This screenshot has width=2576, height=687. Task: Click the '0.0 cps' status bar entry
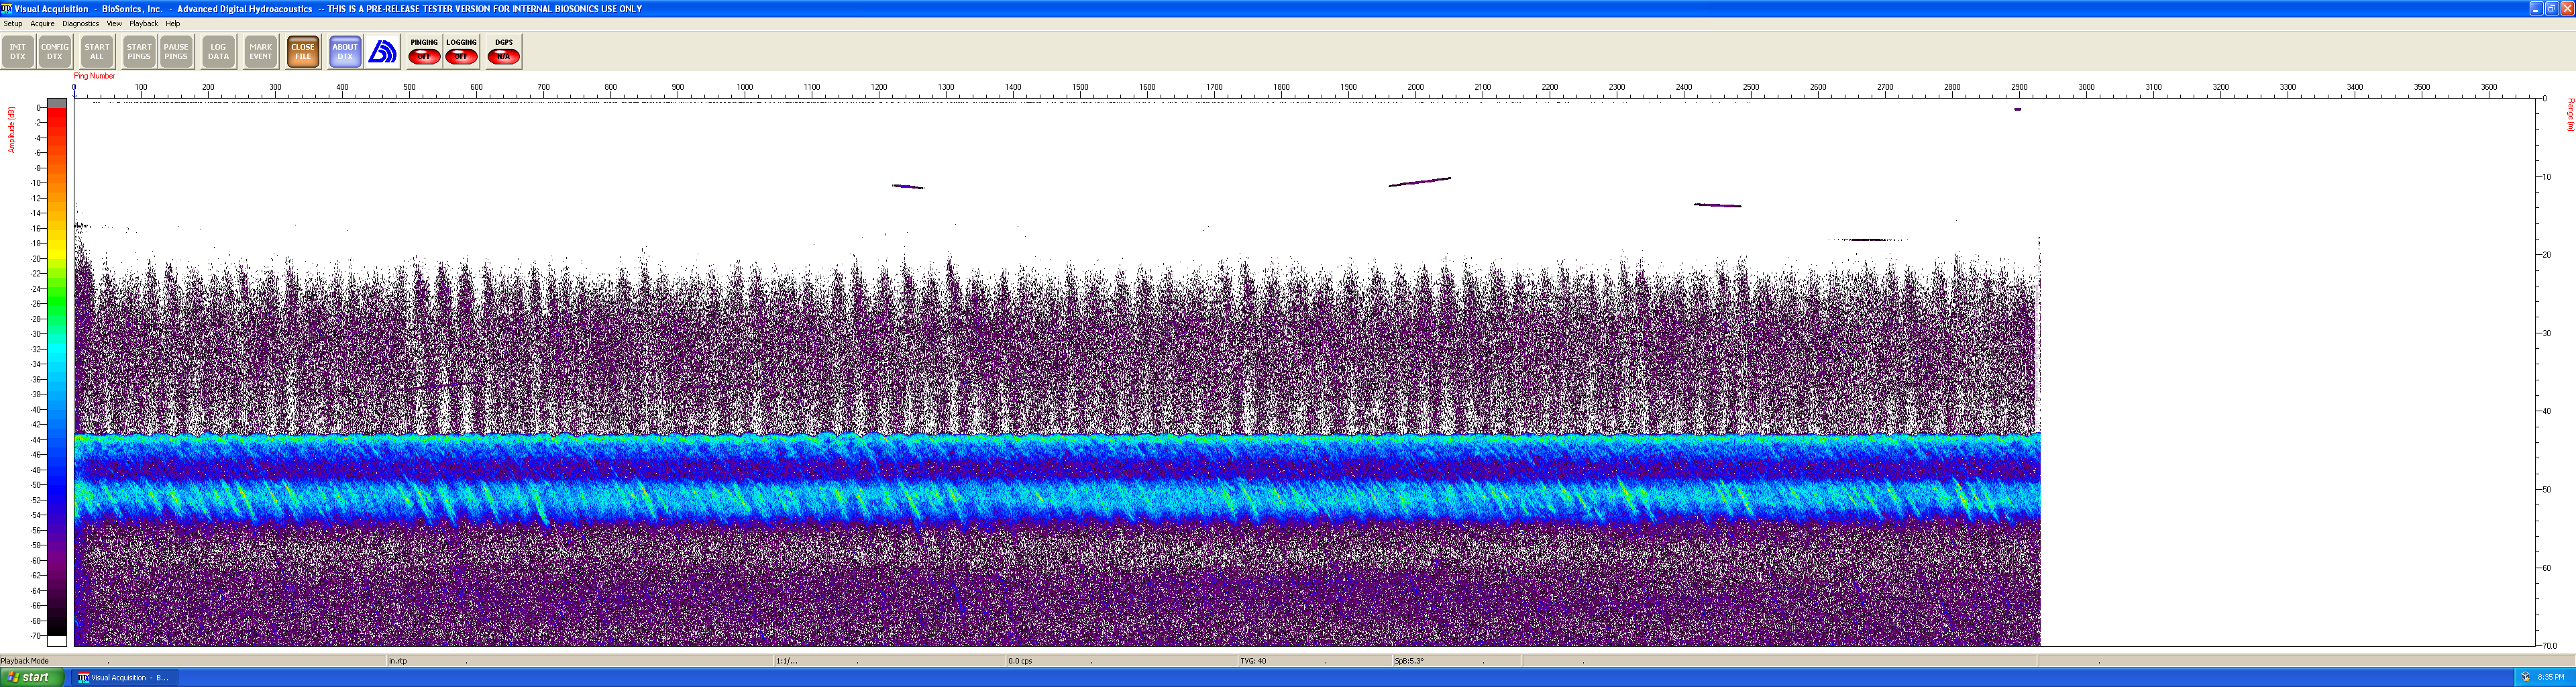(1020, 661)
